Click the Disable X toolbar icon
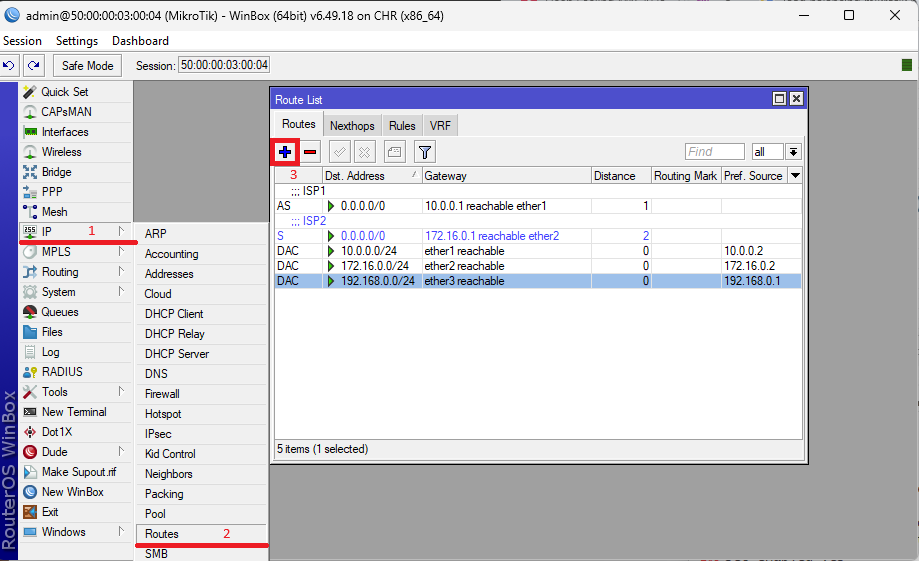 click(x=365, y=152)
